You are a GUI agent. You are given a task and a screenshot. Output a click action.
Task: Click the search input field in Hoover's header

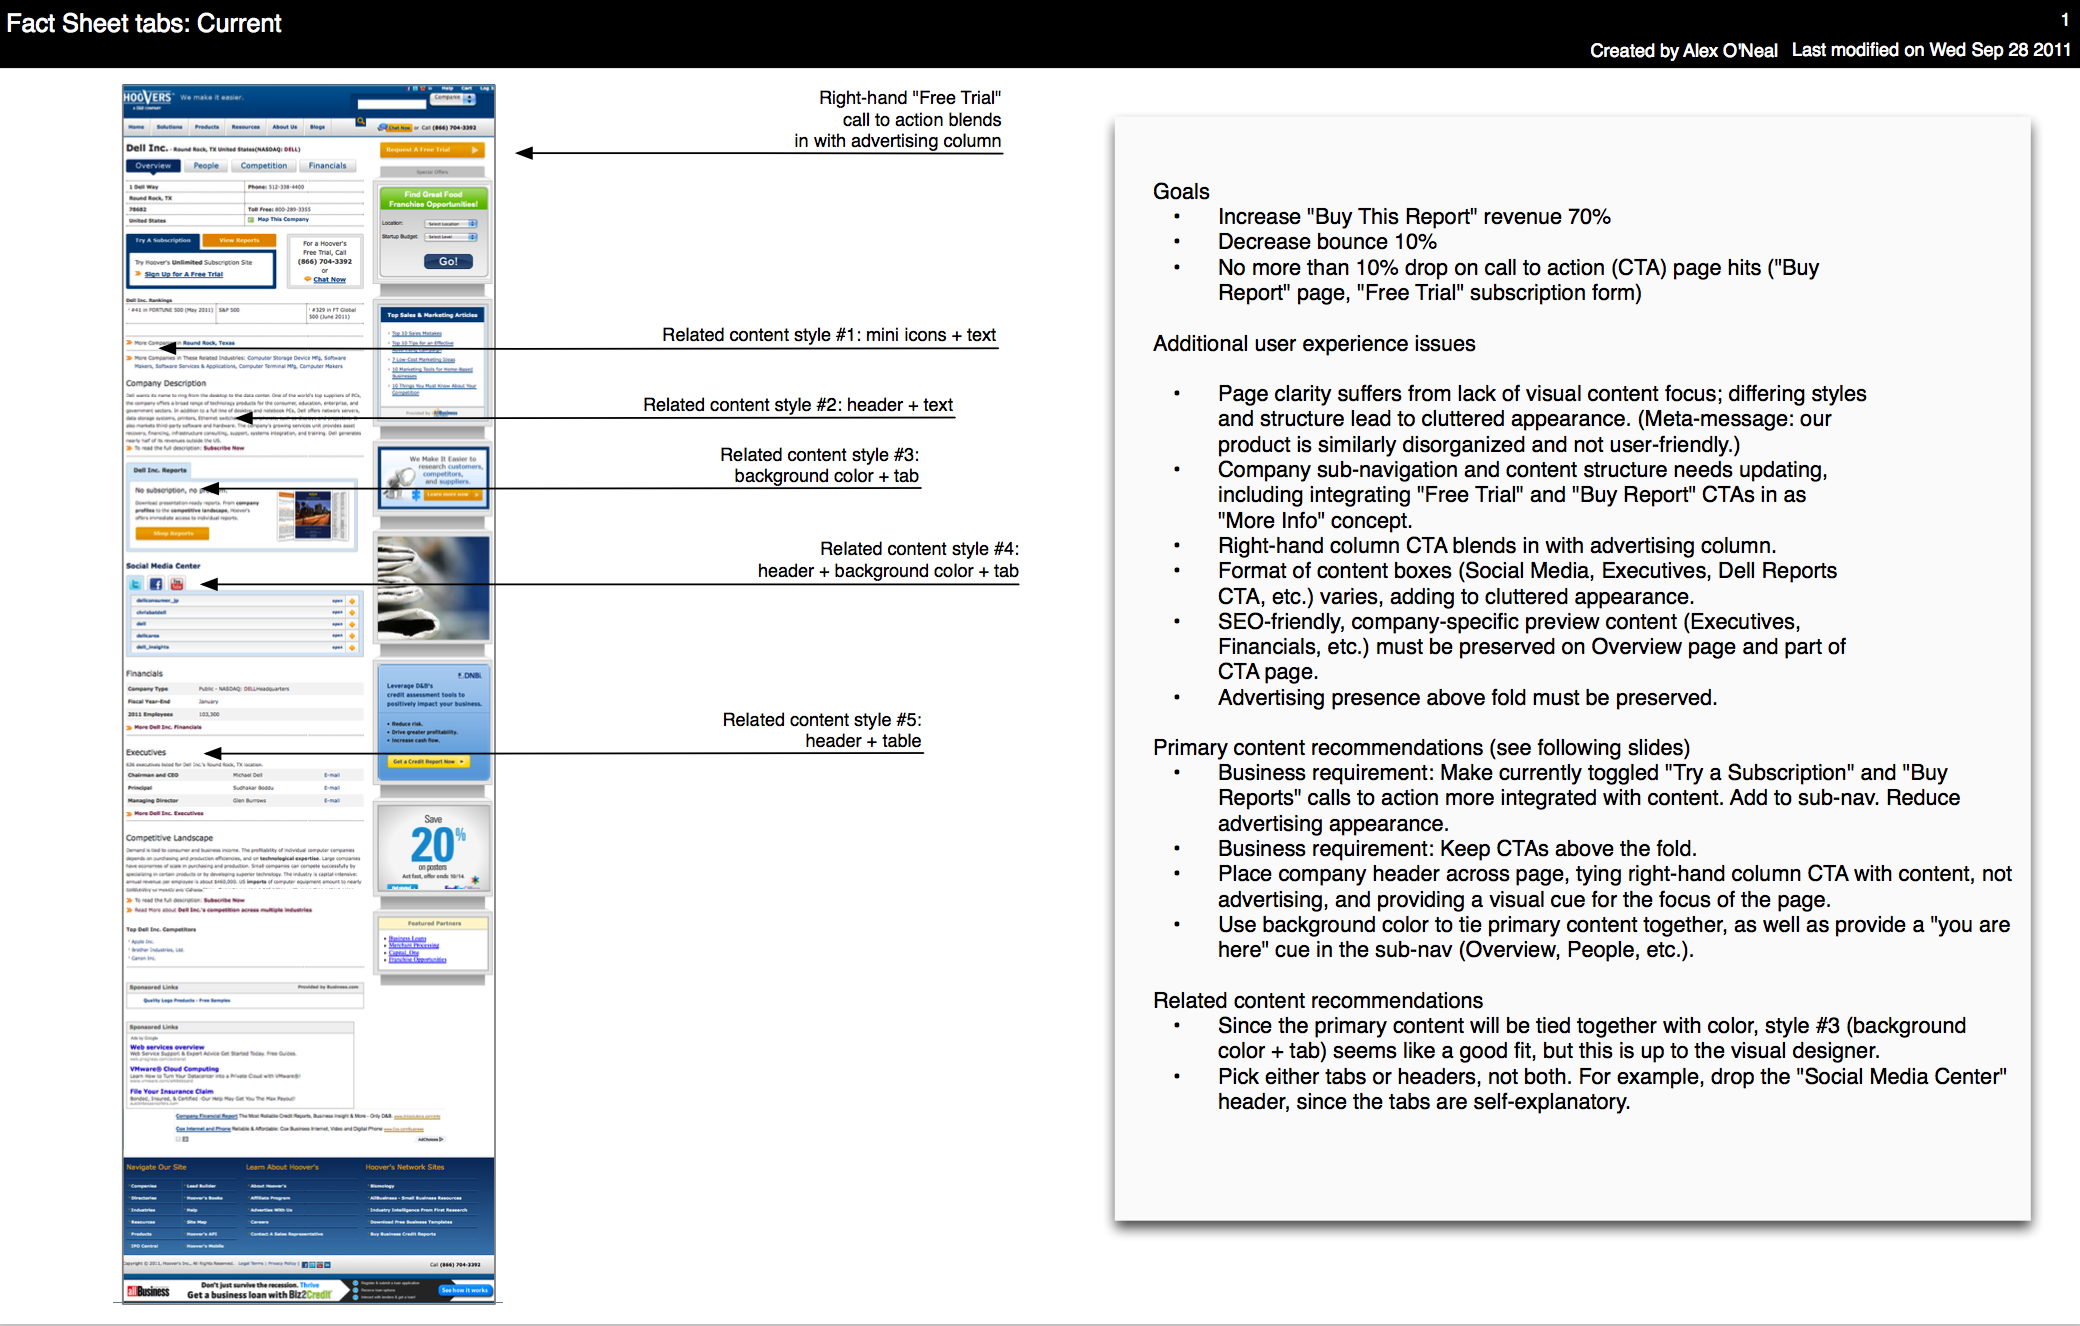(391, 103)
